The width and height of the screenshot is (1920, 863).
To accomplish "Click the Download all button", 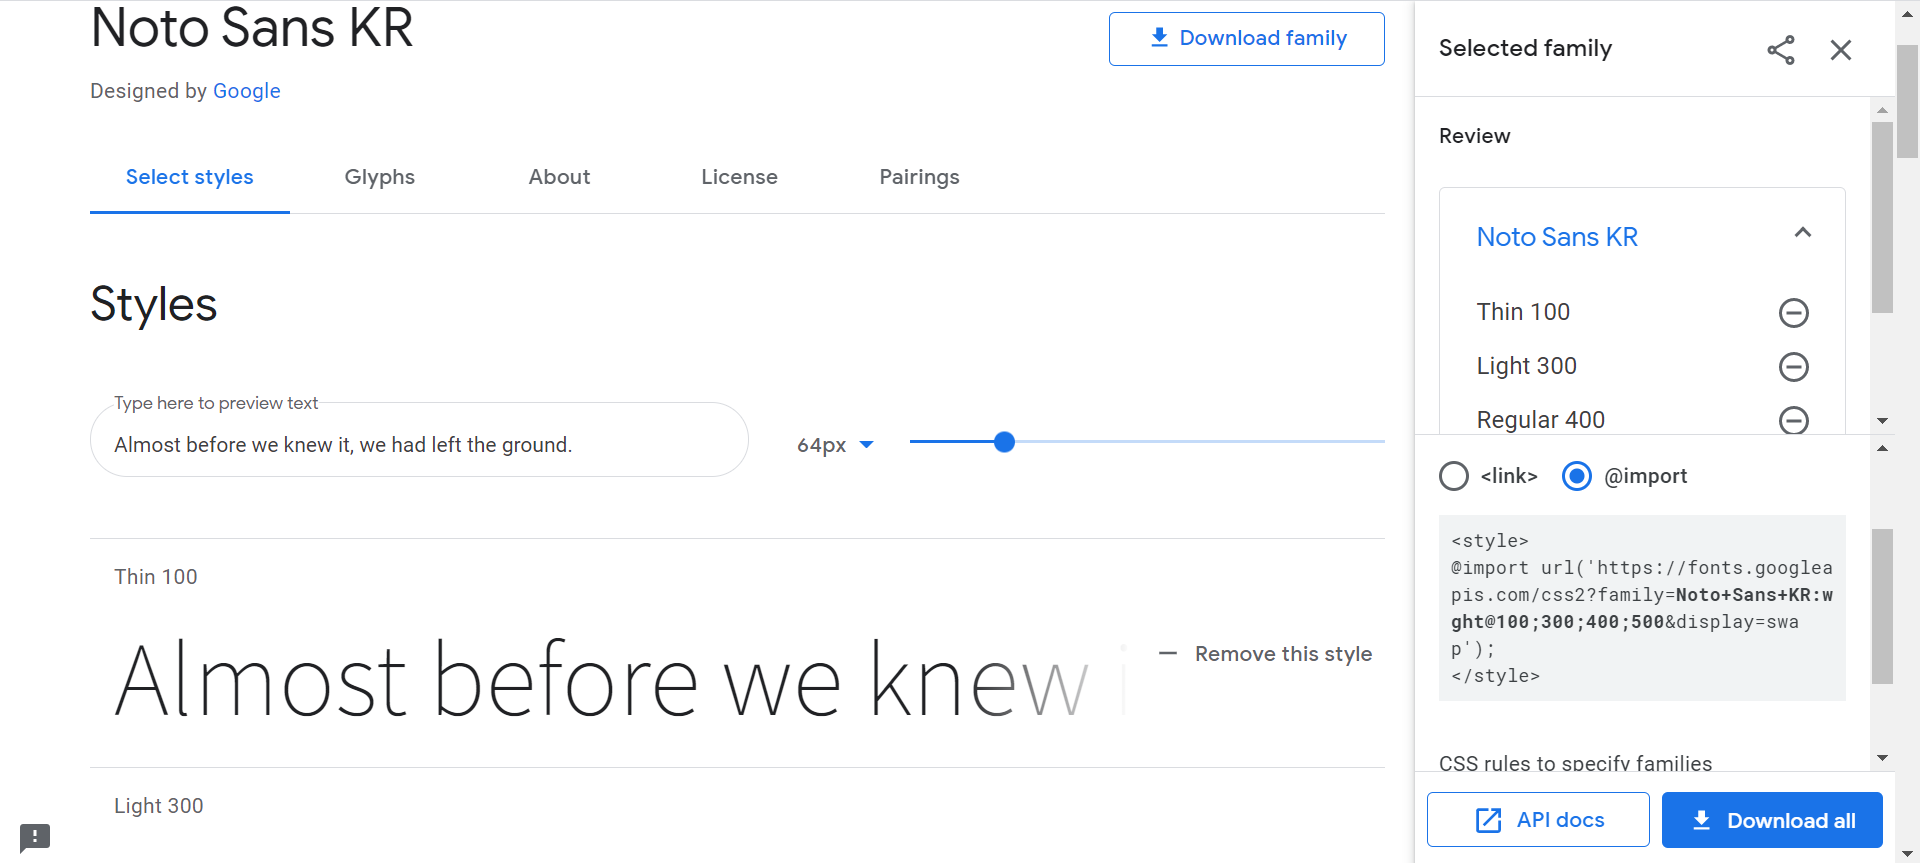I will (x=1772, y=820).
